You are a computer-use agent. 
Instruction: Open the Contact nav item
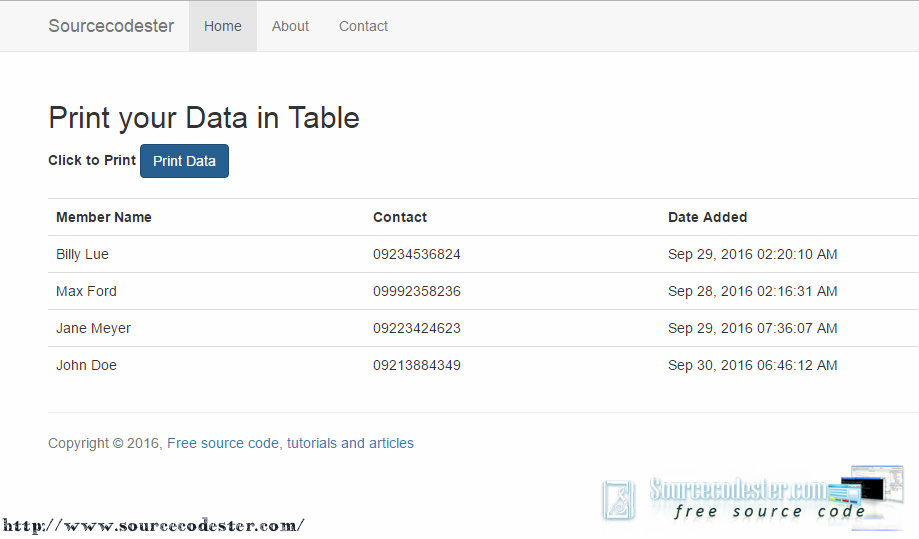click(363, 26)
